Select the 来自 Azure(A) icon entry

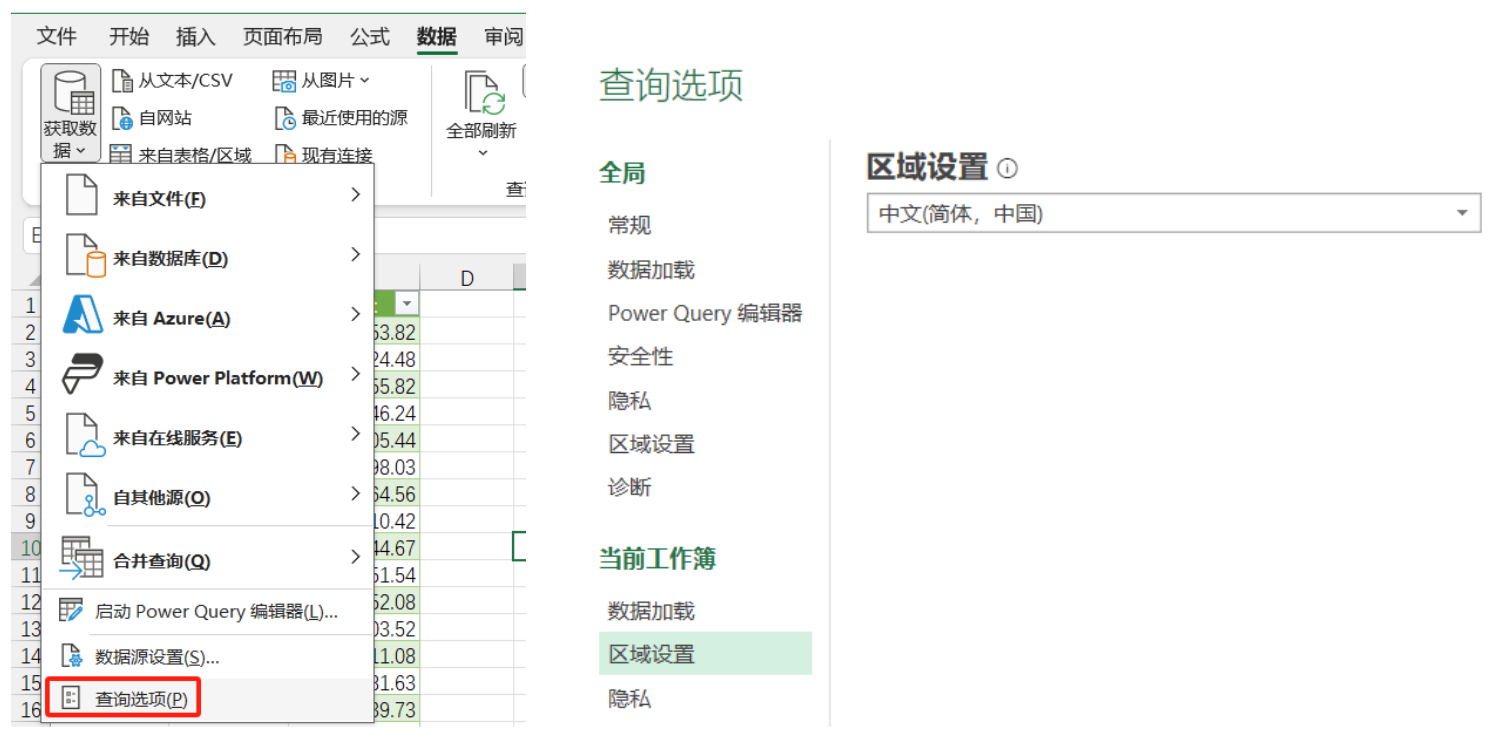[x=83, y=316]
